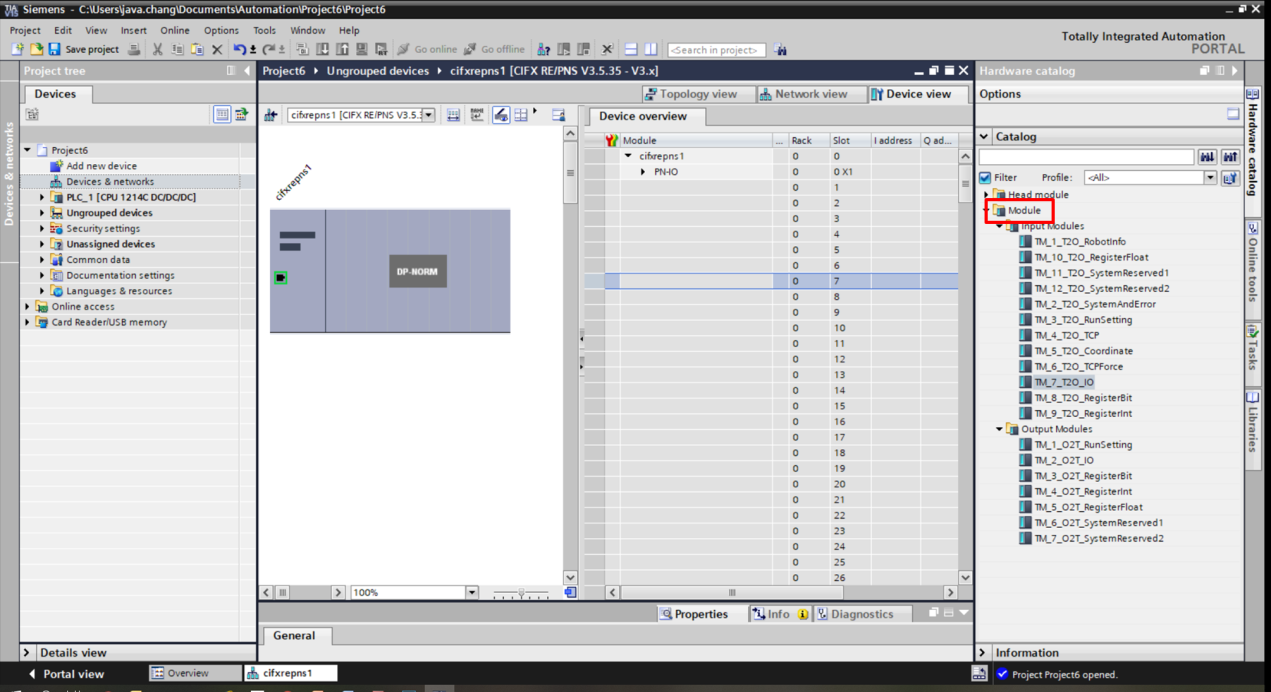Collapse the cifxrepns1 row in device overview

(x=628, y=156)
